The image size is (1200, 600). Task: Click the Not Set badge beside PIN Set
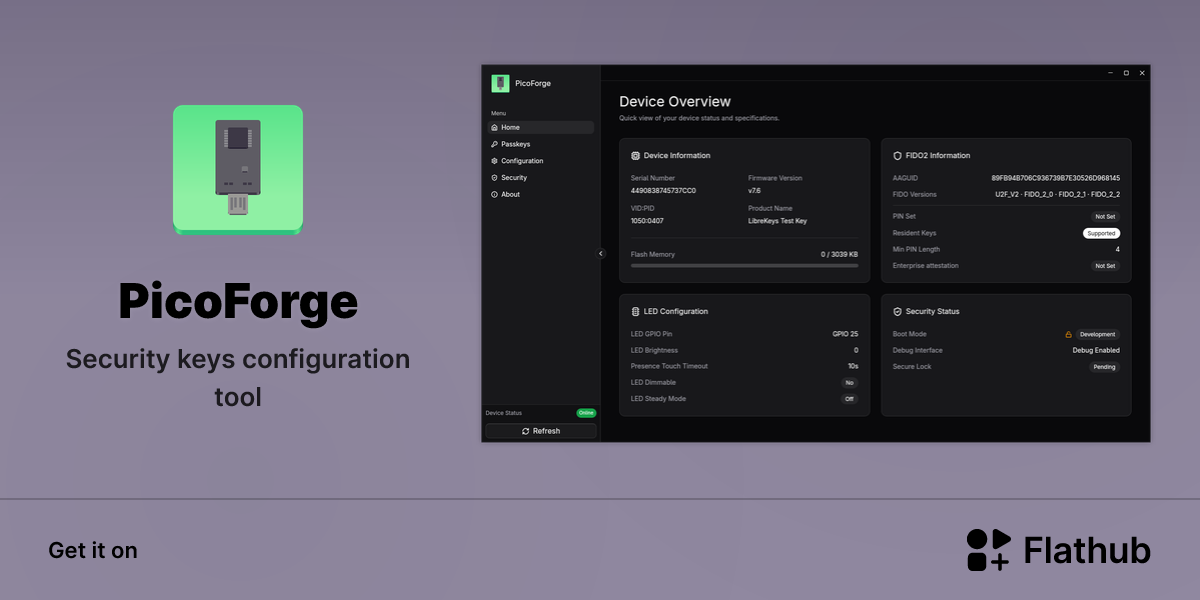pyautogui.click(x=1105, y=216)
